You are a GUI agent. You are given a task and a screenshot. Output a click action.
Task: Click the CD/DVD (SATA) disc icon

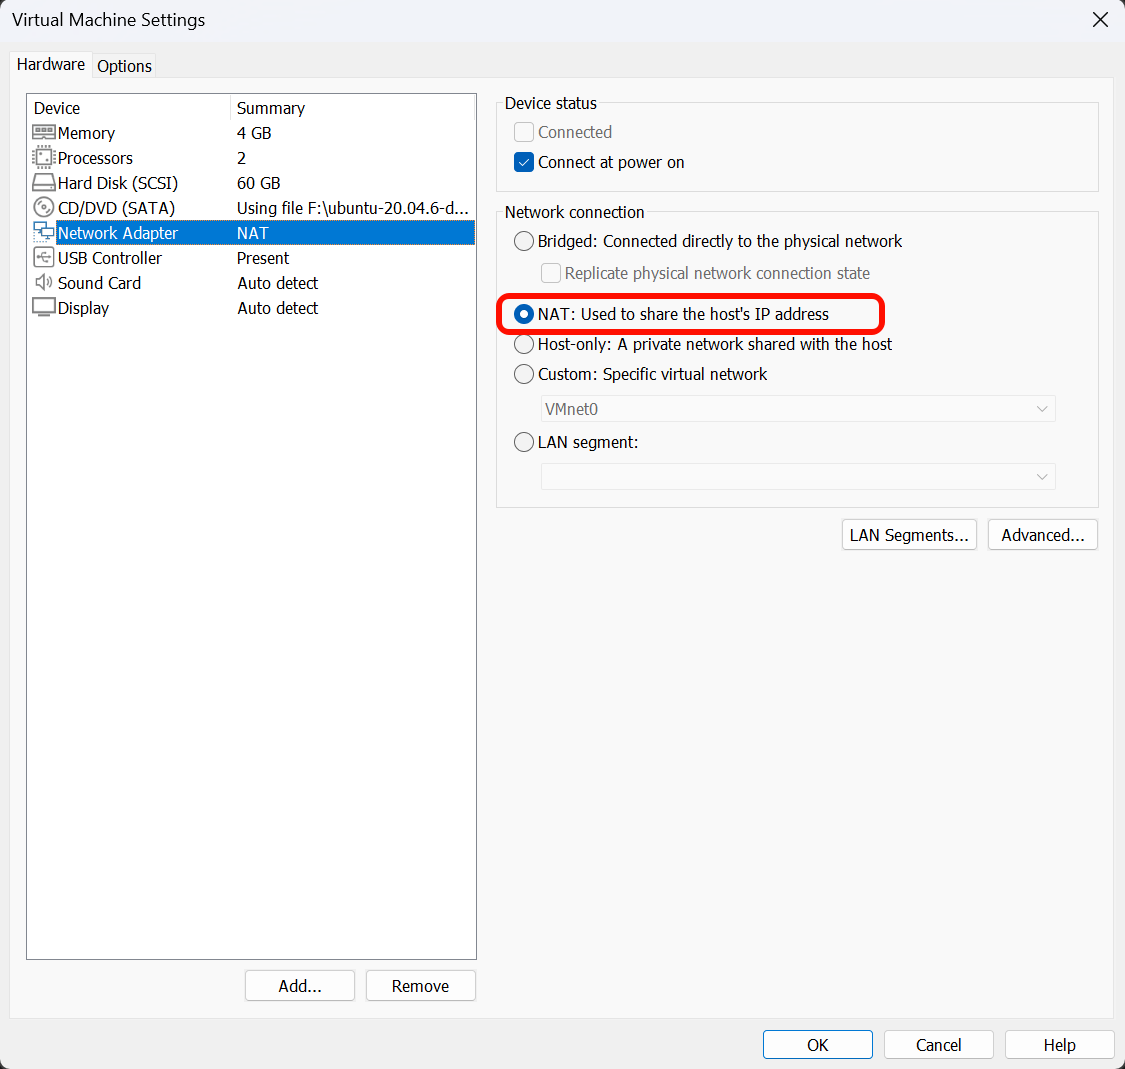[x=44, y=207]
